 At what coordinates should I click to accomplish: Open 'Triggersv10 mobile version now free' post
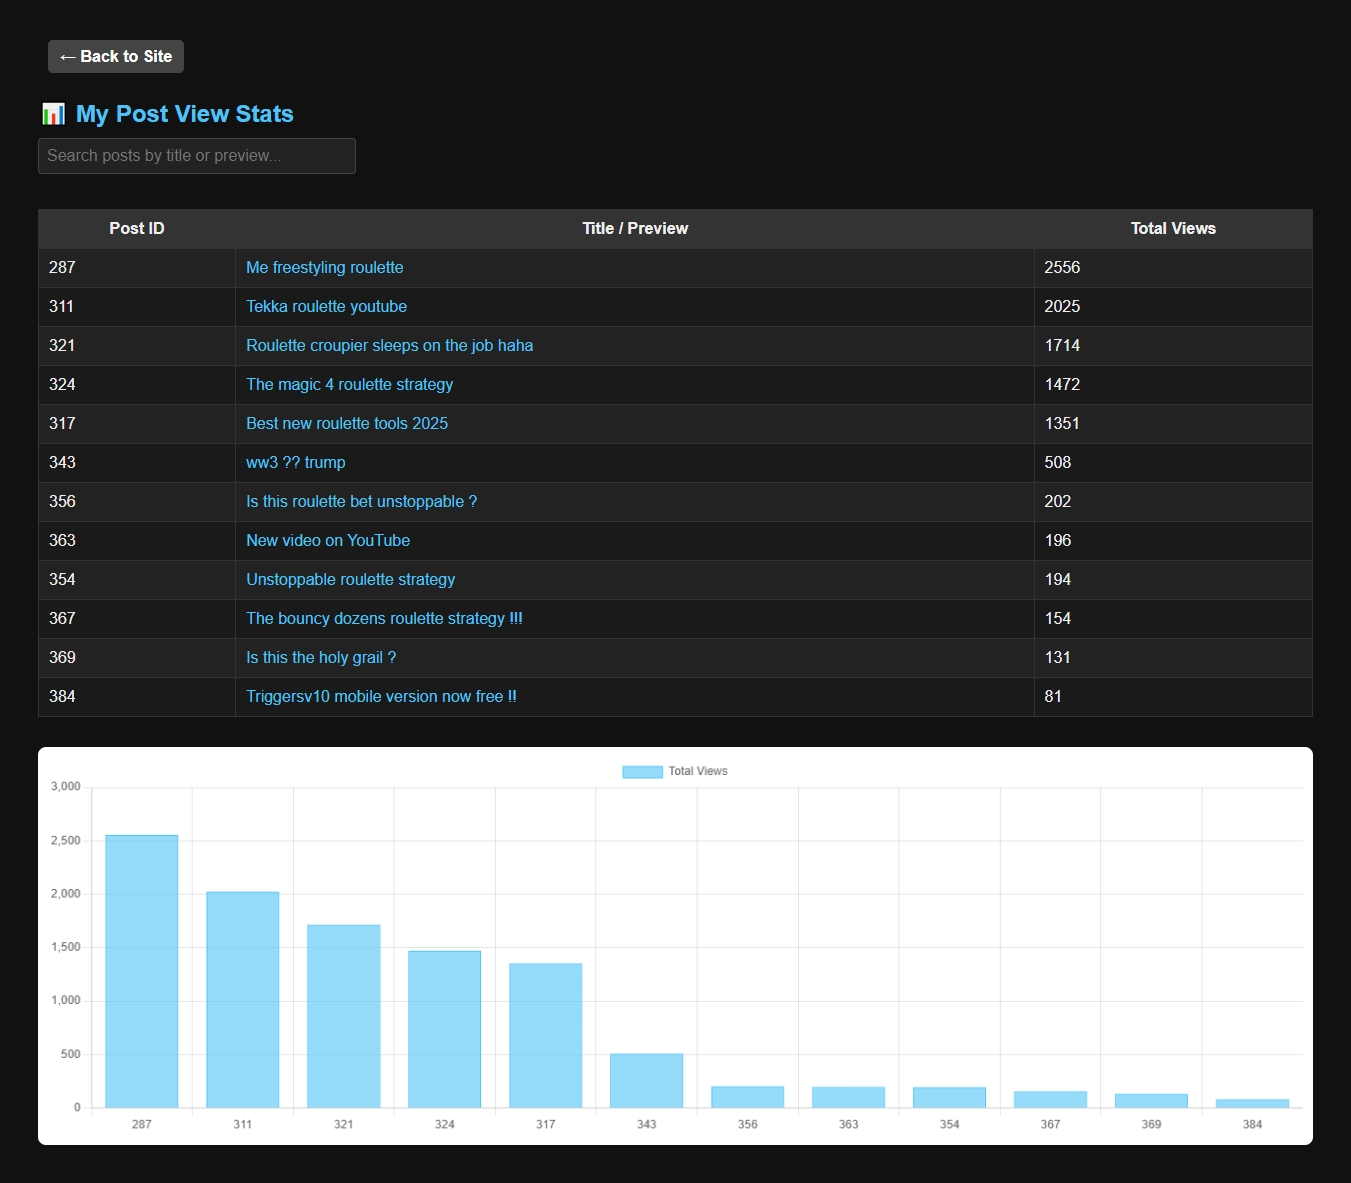381,697
